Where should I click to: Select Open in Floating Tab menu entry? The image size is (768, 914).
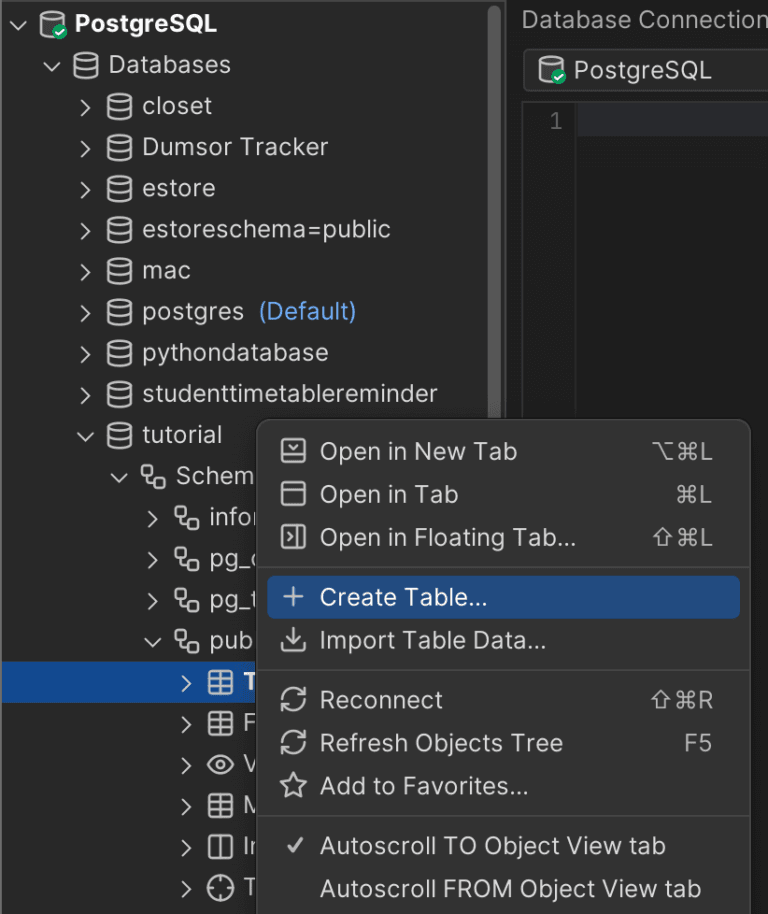coord(447,537)
